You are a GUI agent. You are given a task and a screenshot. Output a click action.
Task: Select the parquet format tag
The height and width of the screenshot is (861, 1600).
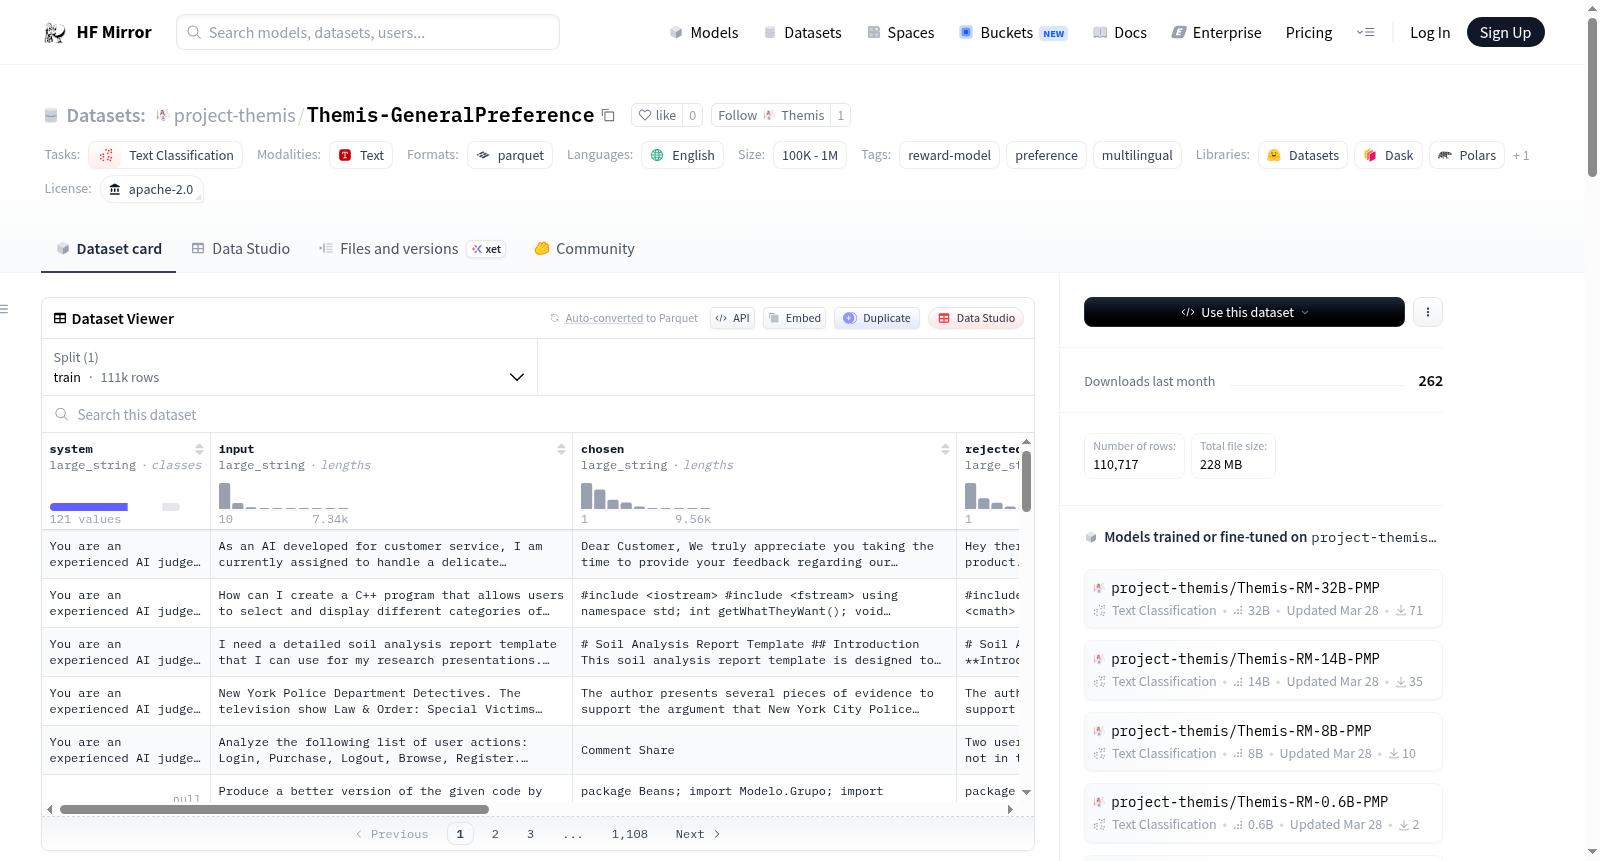pos(510,155)
